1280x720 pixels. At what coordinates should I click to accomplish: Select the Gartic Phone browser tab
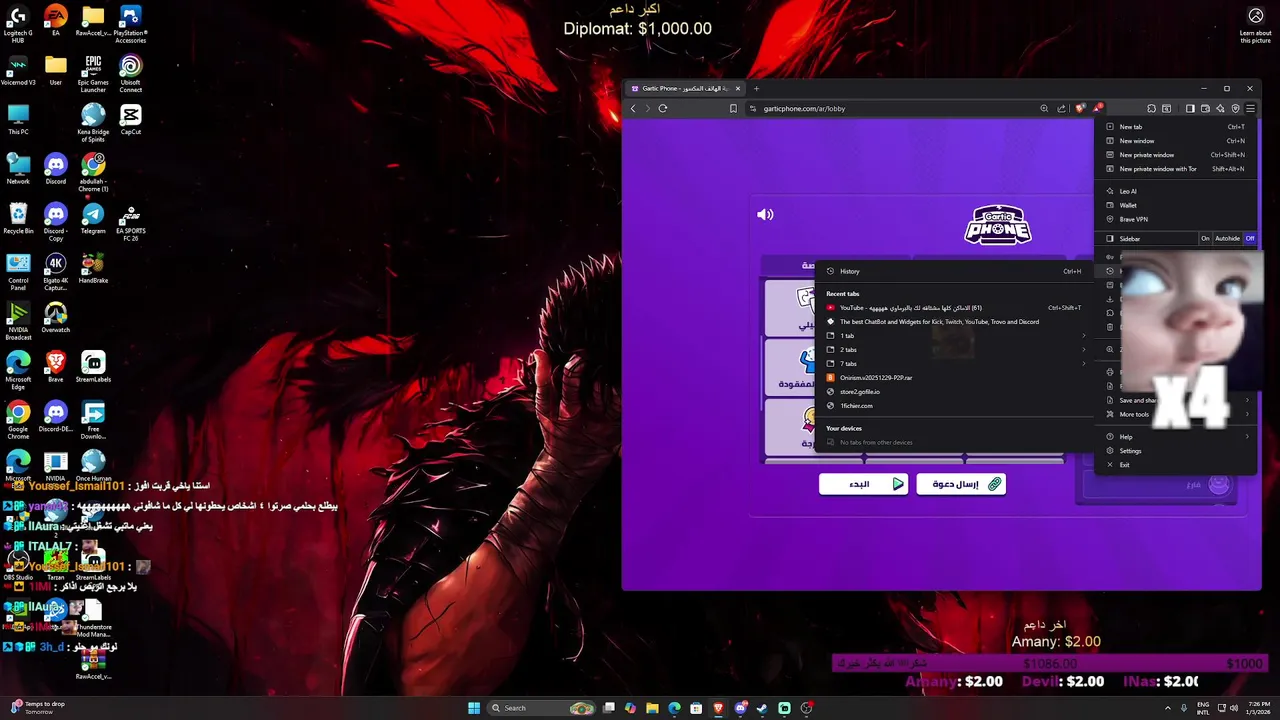(686, 88)
